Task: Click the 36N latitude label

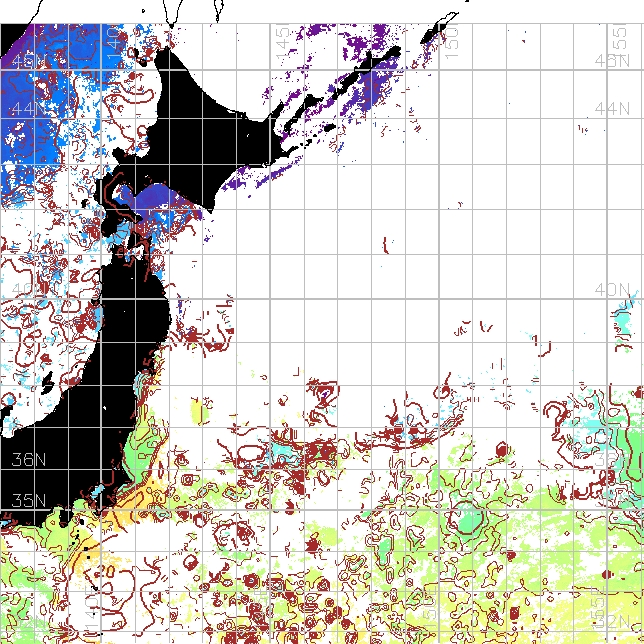Action: (x=29, y=459)
